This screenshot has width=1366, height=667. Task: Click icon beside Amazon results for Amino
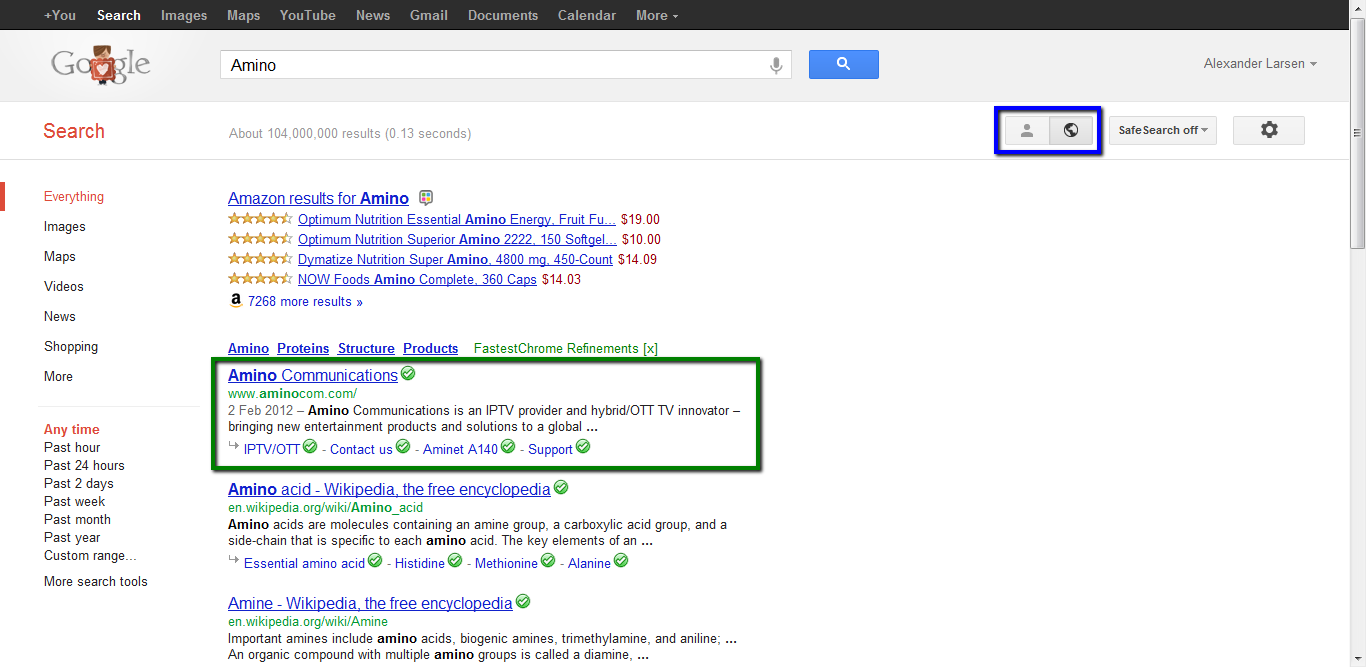(x=426, y=198)
